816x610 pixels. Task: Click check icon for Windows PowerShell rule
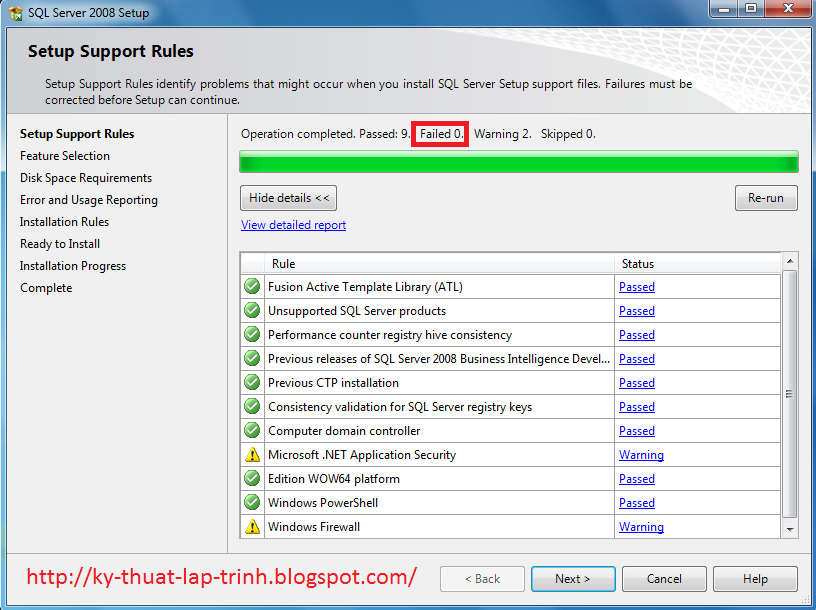pos(252,502)
